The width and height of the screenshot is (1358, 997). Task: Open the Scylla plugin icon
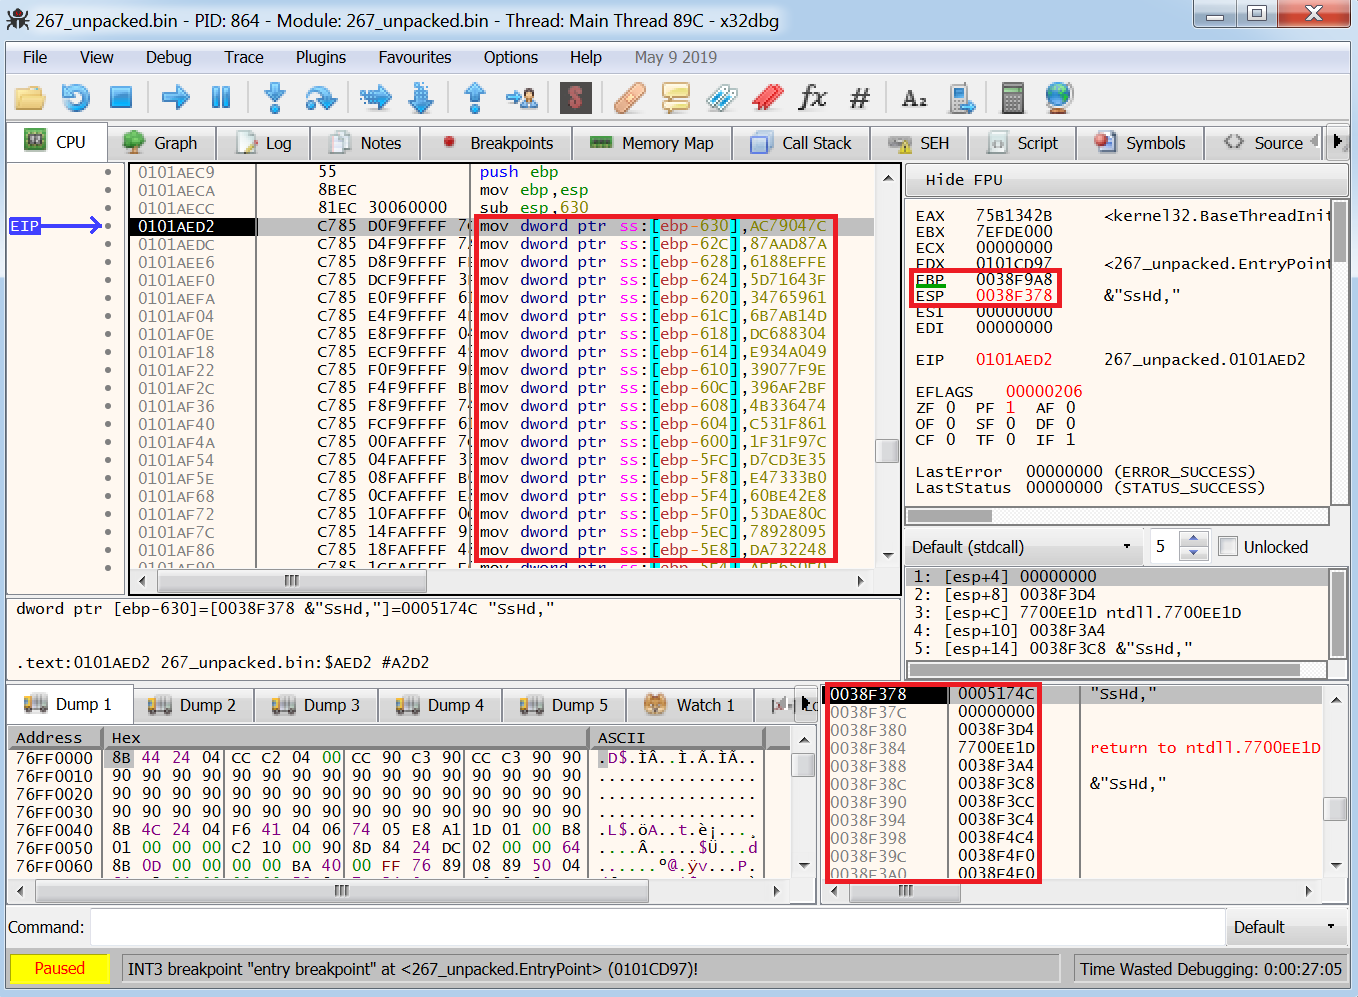[575, 98]
